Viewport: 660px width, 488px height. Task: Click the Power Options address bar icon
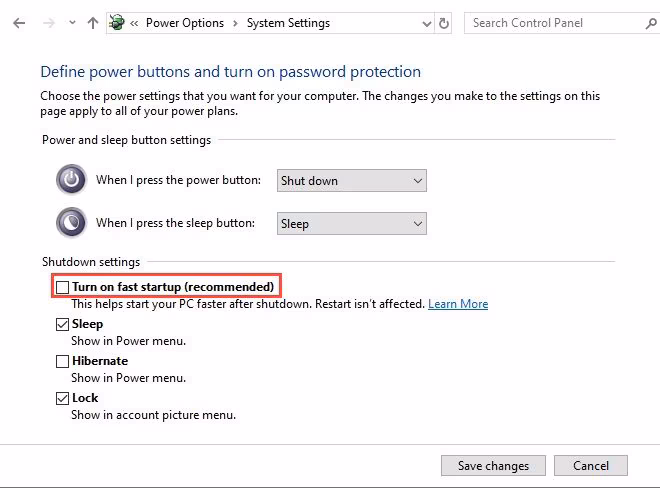118,23
